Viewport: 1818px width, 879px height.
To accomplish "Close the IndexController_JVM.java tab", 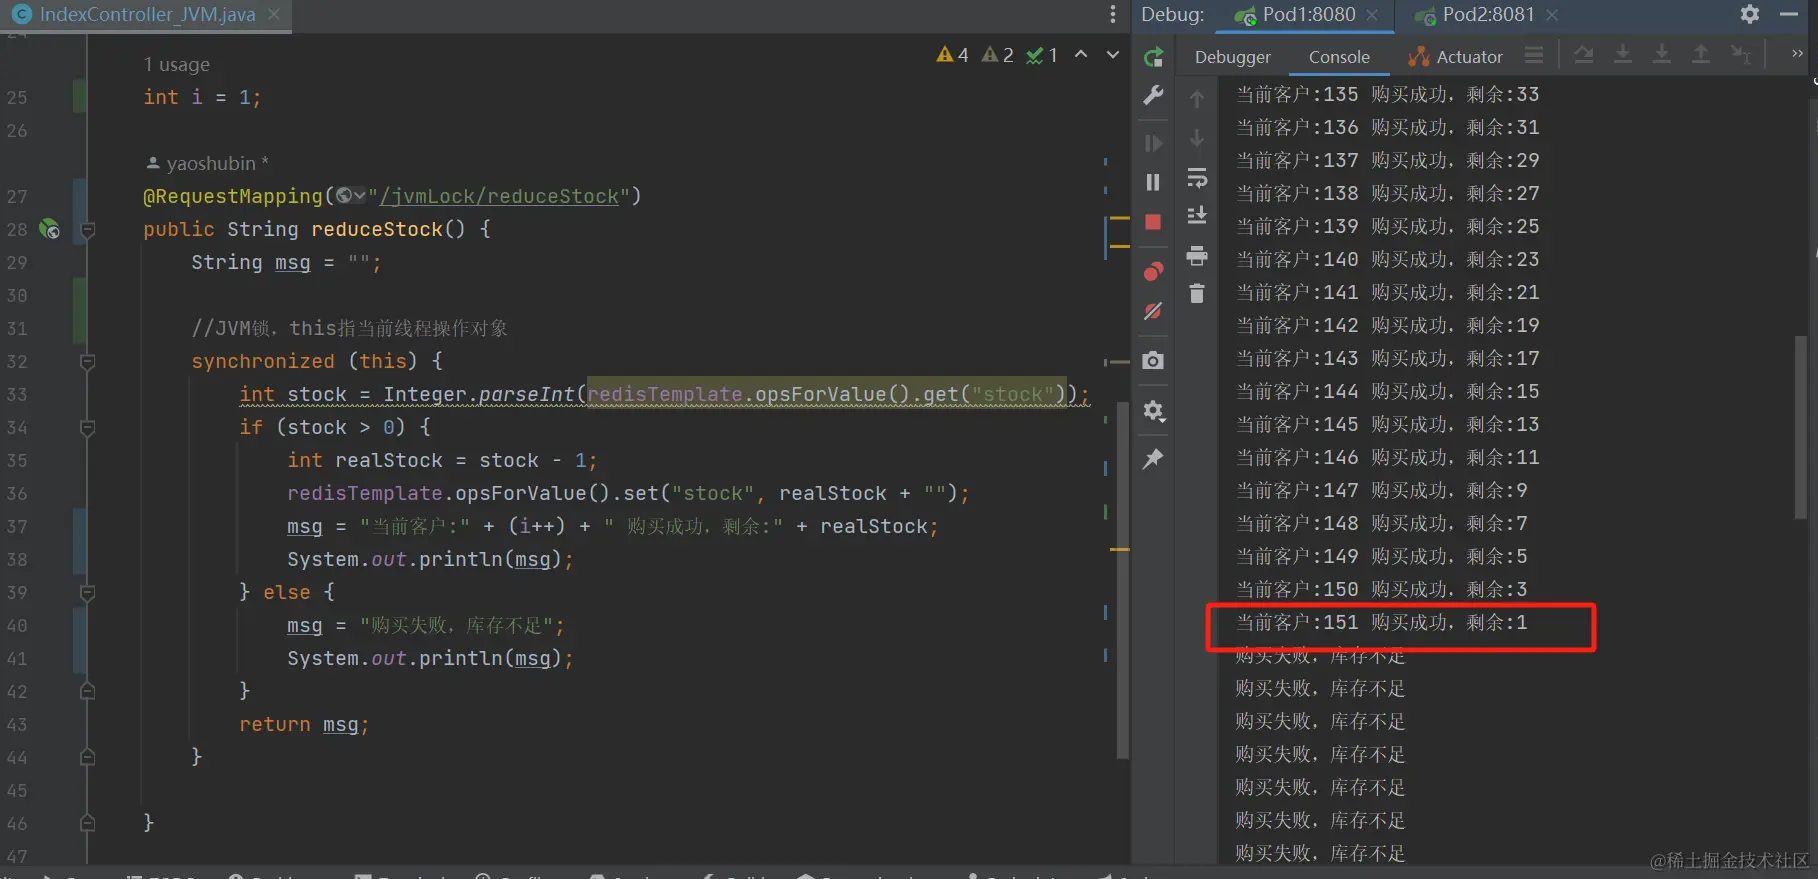I will (x=274, y=15).
